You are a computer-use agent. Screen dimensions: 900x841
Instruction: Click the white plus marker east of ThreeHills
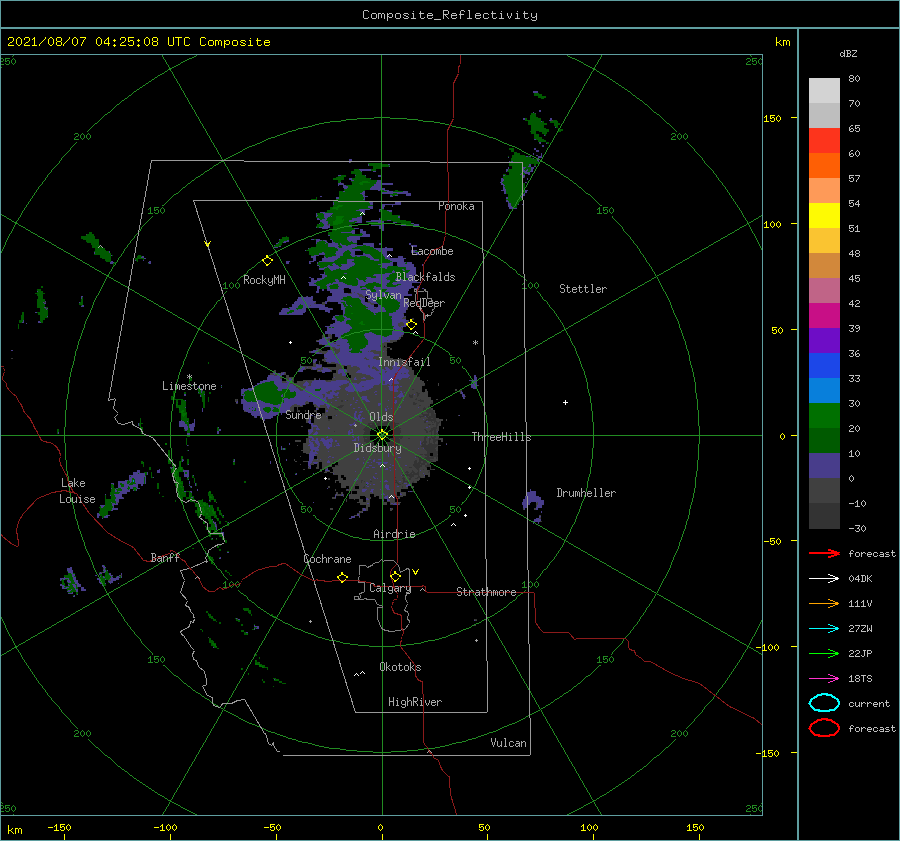pyautogui.click(x=565, y=402)
